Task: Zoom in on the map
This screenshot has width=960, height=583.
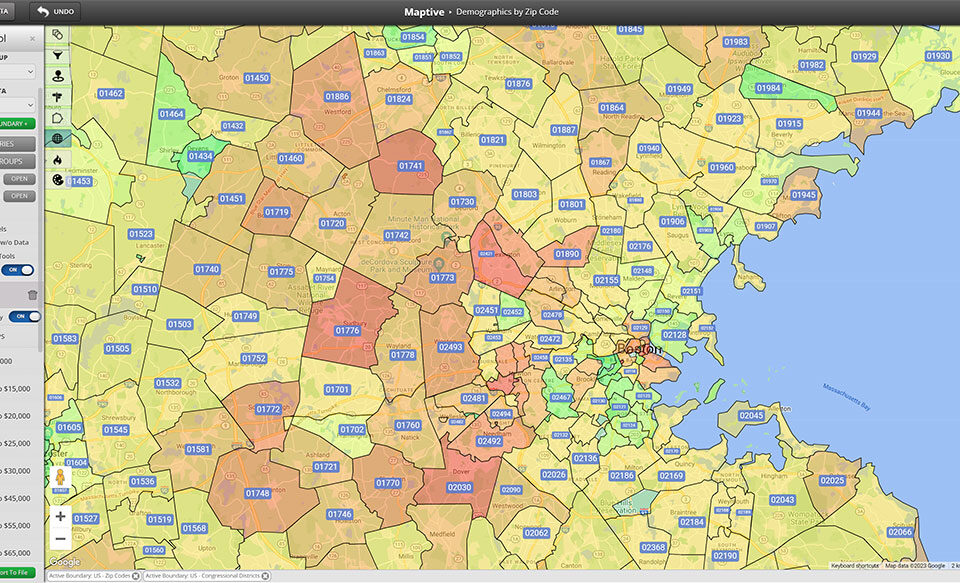Action: (x=60, y=517)
